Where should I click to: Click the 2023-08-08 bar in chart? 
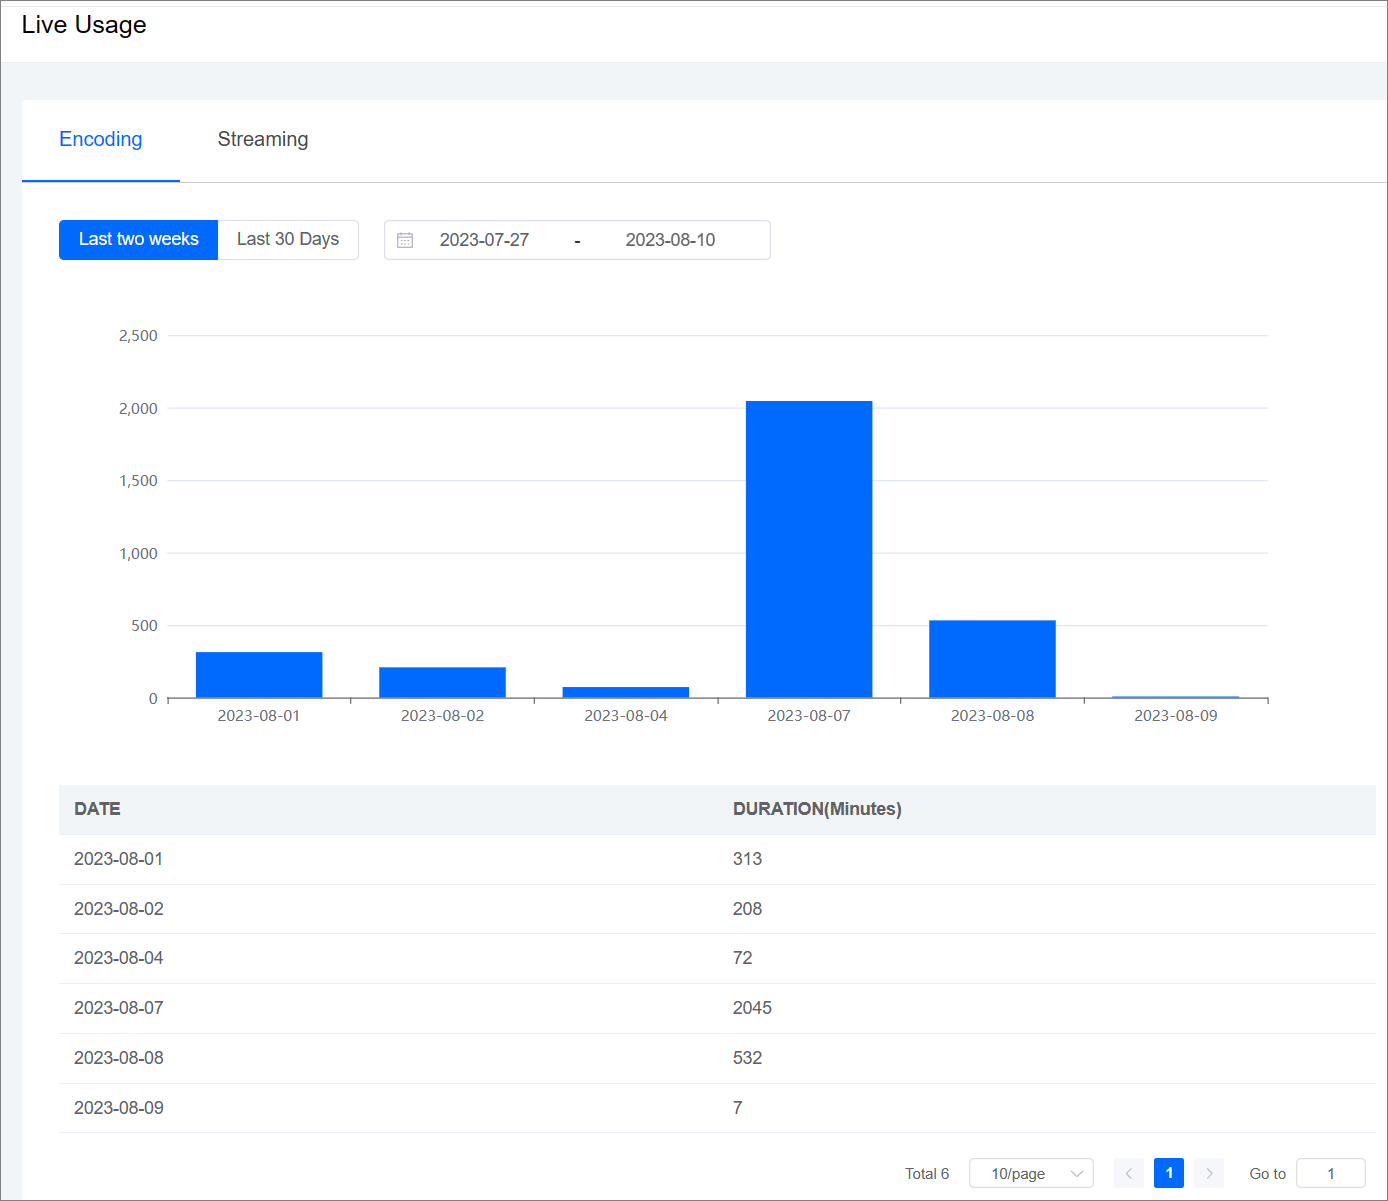pyautogui.click(x=992, y=659)
